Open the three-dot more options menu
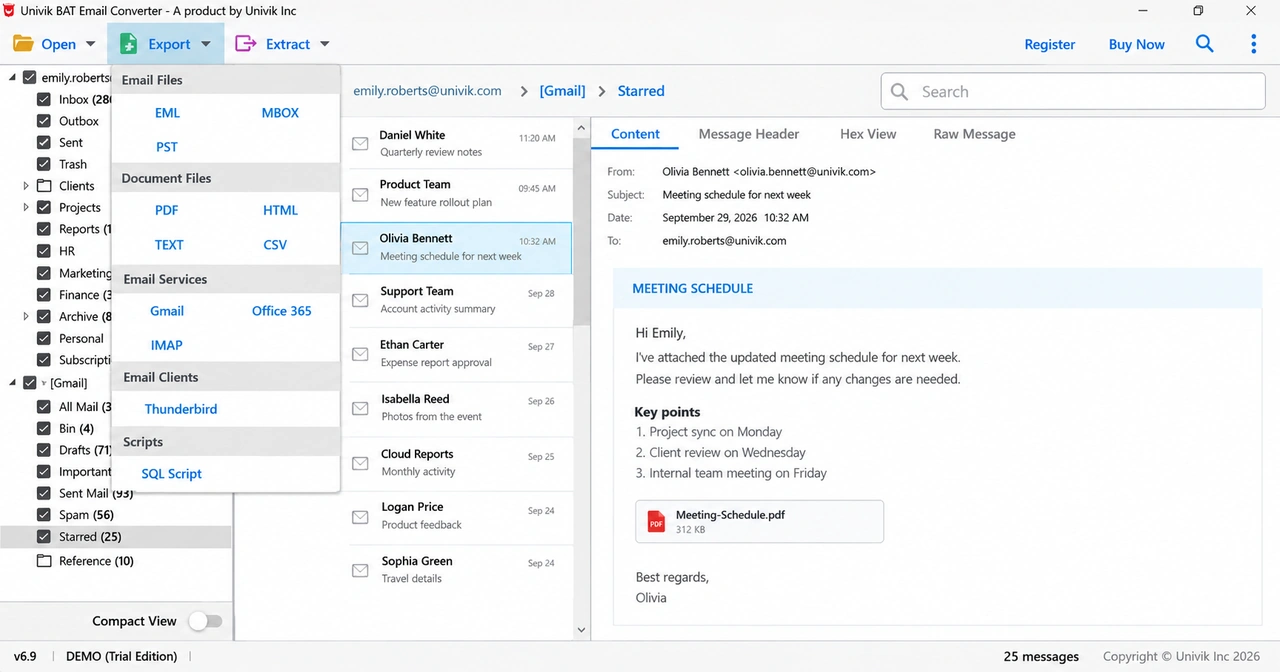The image size is (1280, 672). [x=1254, y=44]
